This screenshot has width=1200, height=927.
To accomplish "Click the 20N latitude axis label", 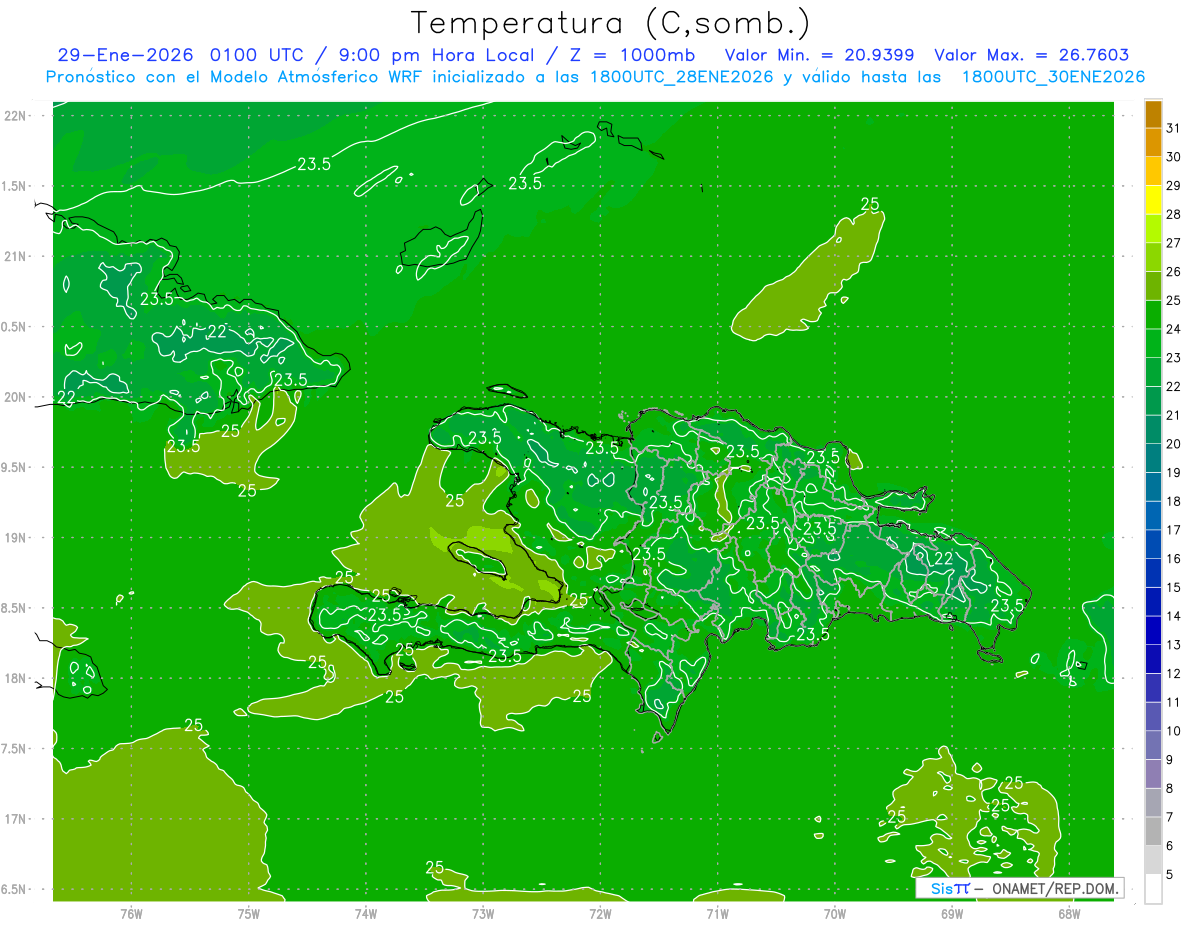I will 16,397.
